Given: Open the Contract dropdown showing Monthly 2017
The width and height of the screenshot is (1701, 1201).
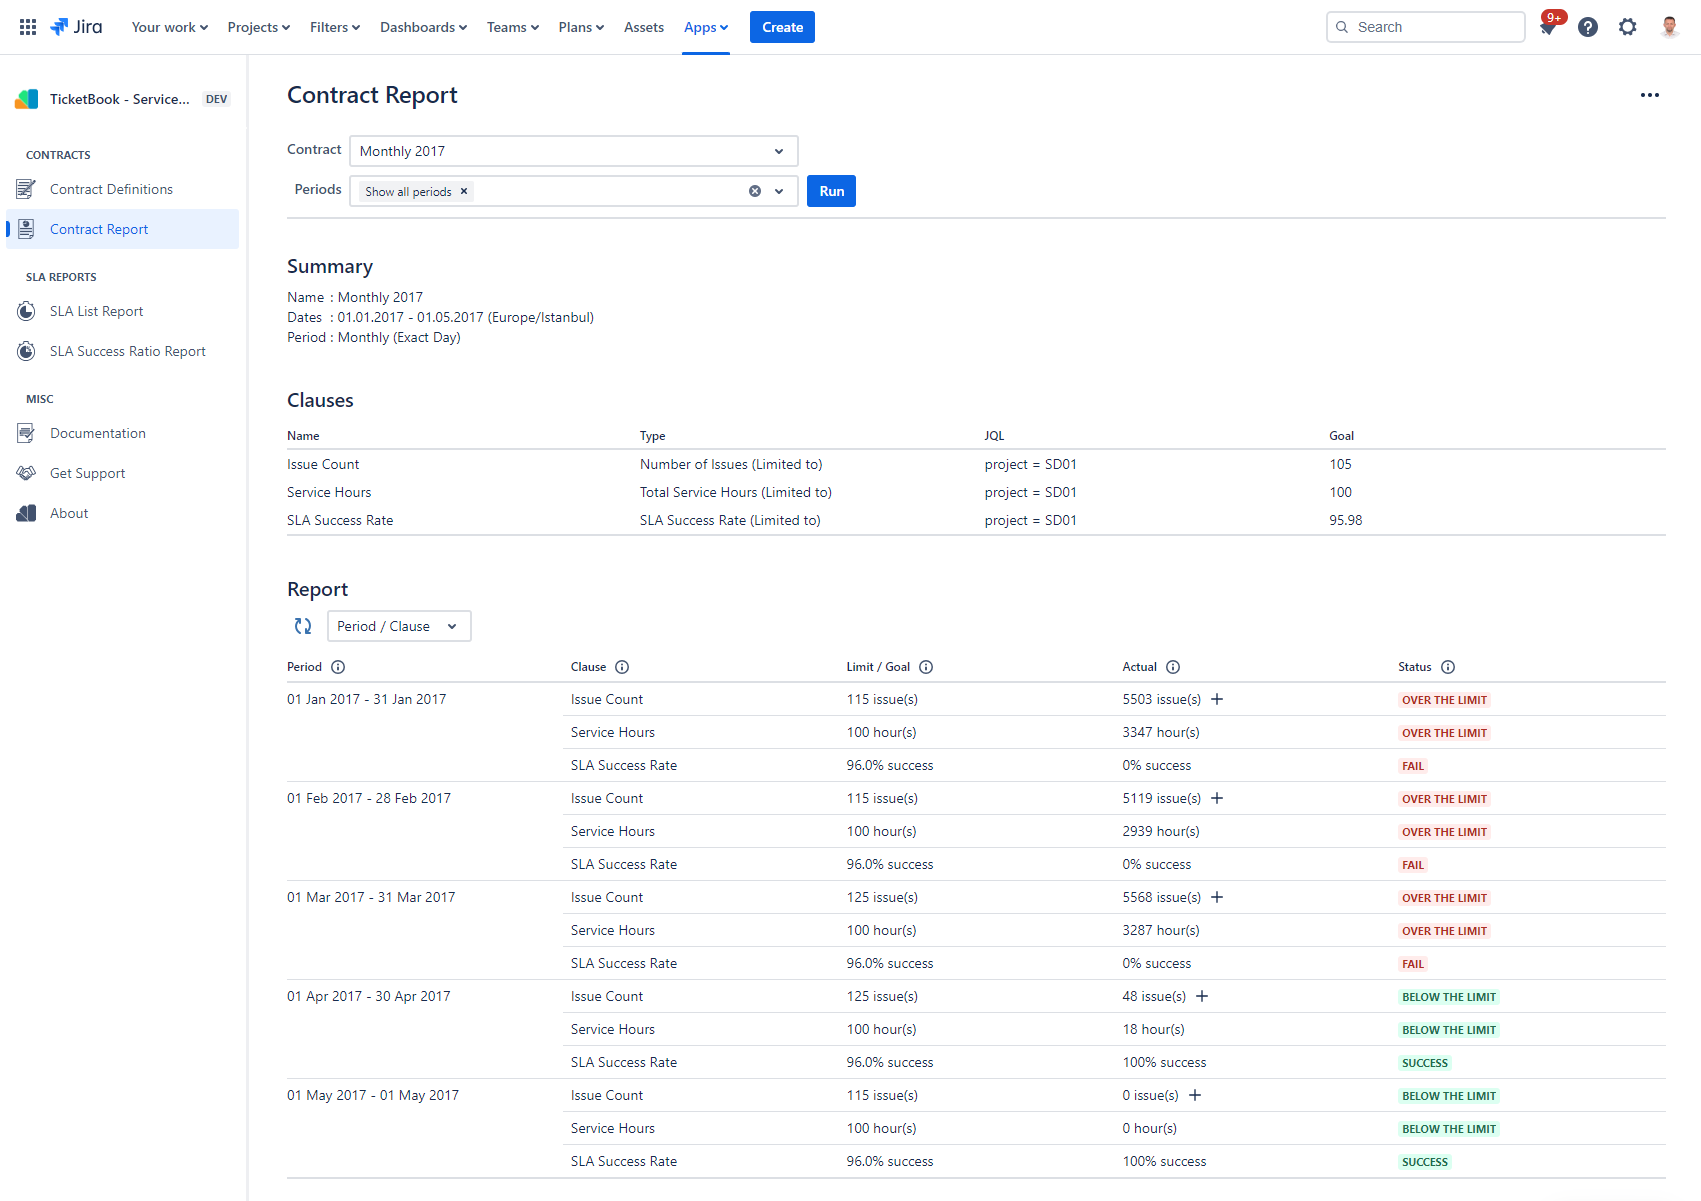Looking at the screenshot, I should coord(573,151).
